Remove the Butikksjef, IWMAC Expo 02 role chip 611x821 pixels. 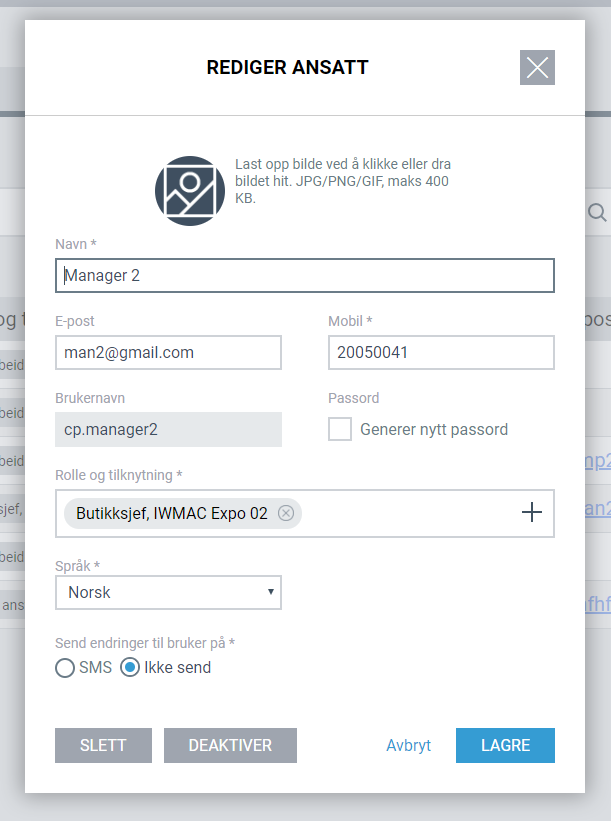click(x=286, y=513)
